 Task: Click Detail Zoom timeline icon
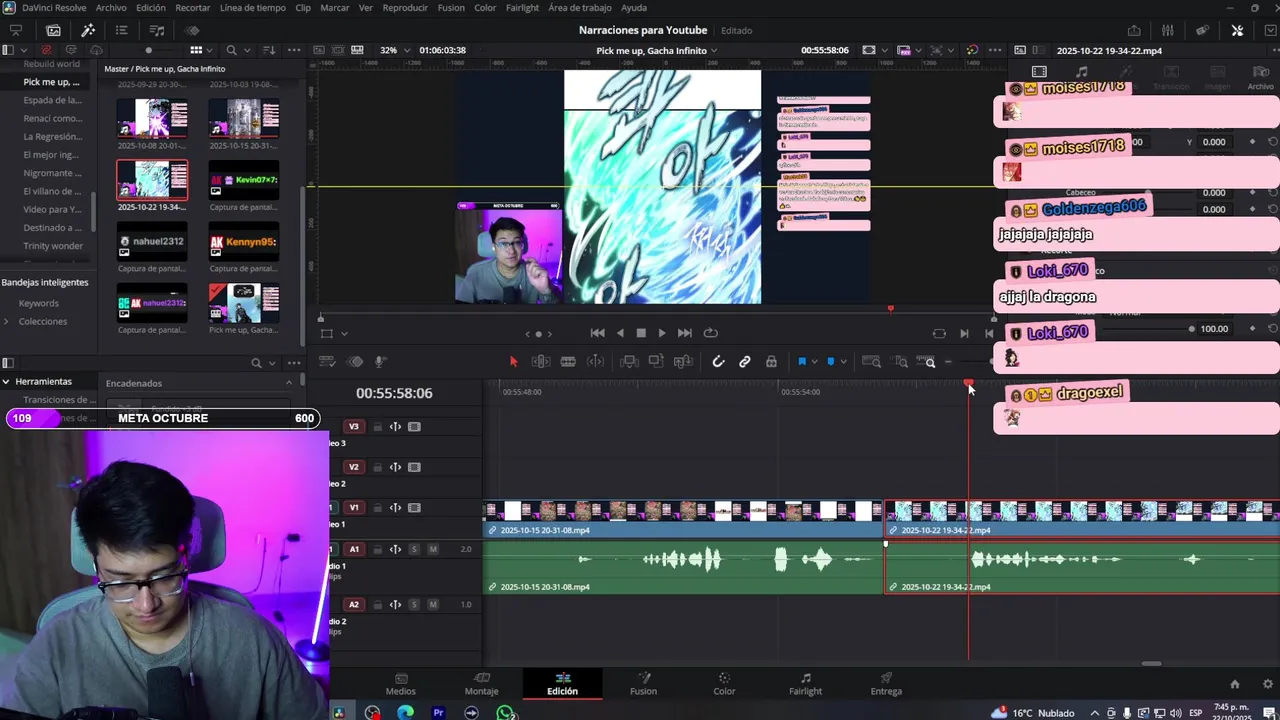click(x=901, y=362)
